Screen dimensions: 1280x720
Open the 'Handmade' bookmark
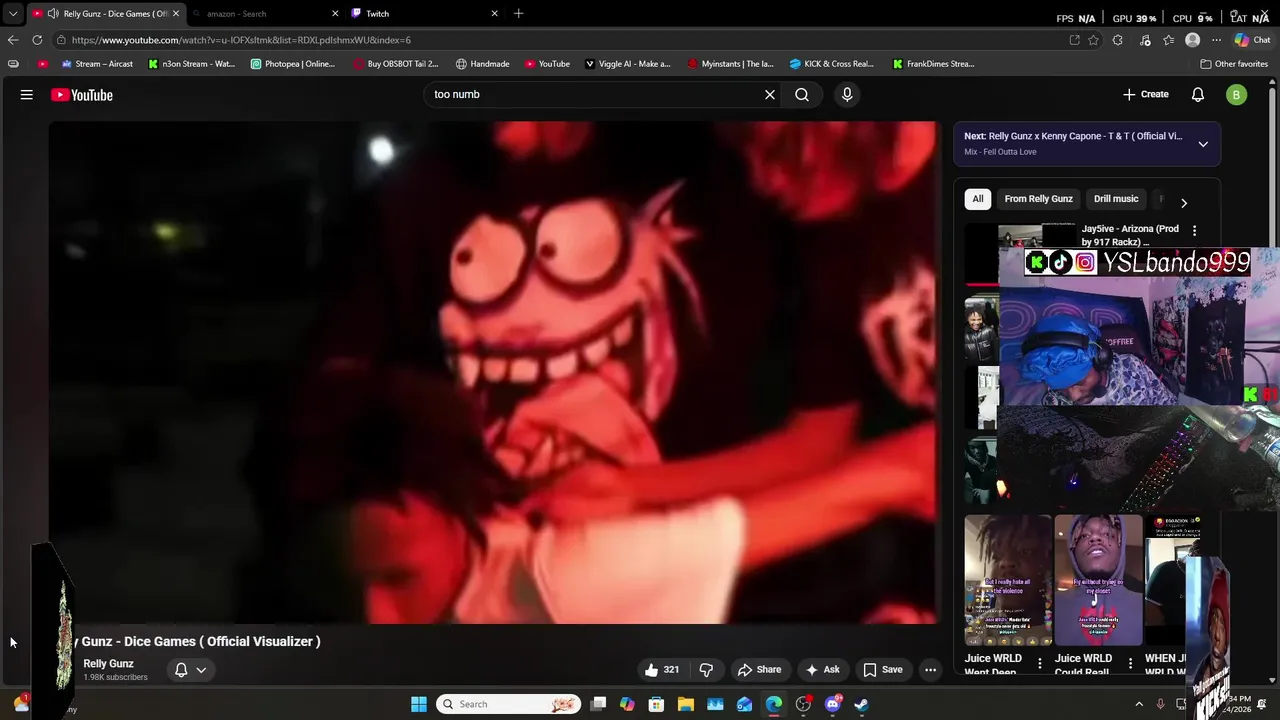point(483,64)
